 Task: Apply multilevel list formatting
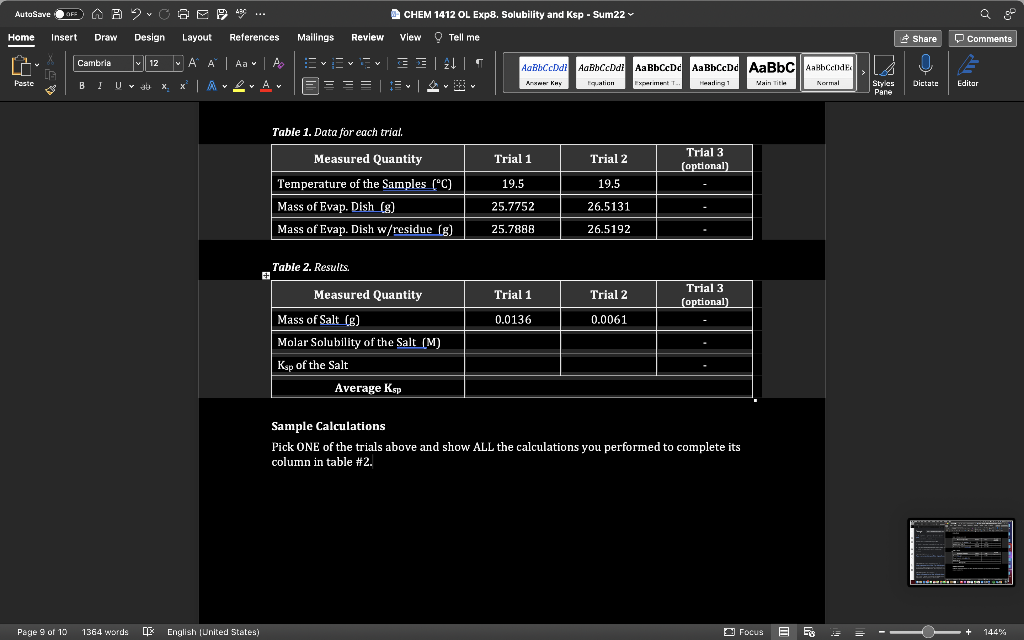coord(365,63)
